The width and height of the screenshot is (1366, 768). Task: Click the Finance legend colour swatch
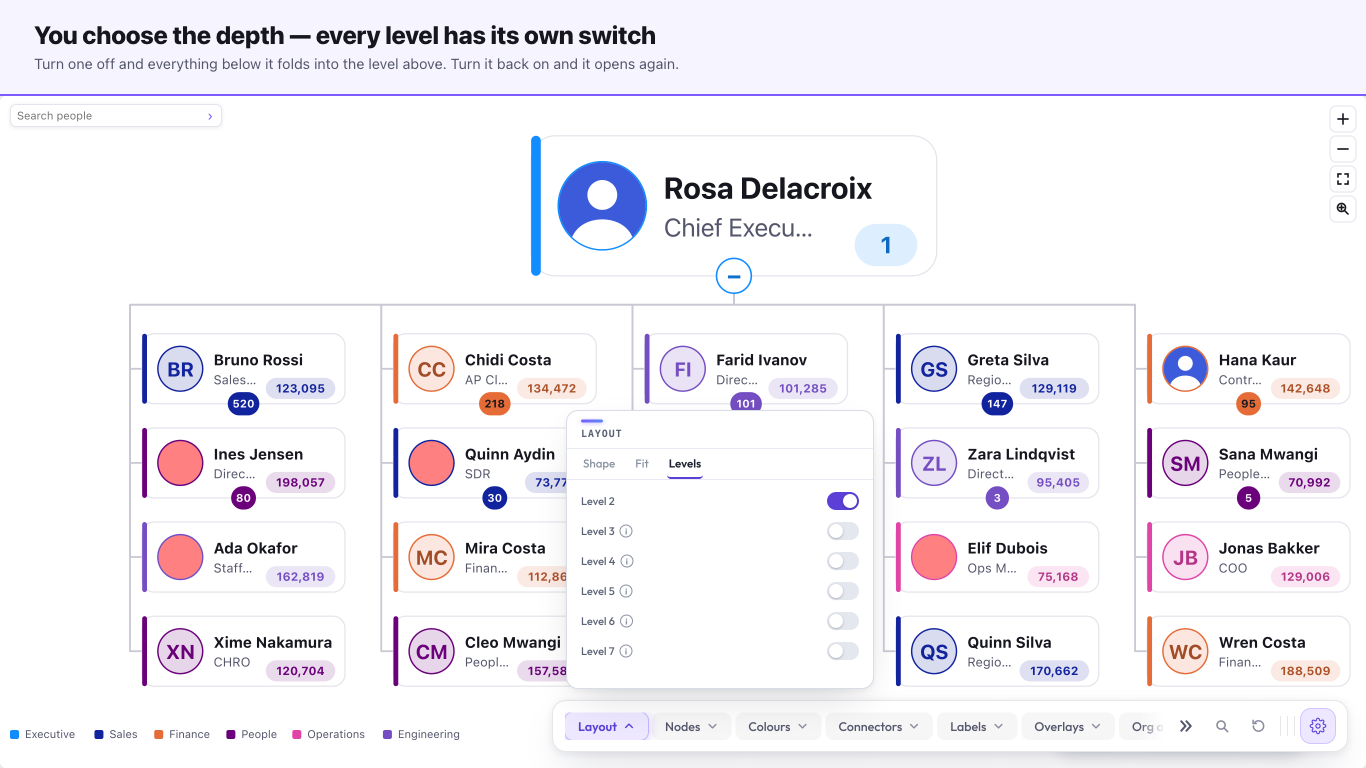click(x=158, y=734)
